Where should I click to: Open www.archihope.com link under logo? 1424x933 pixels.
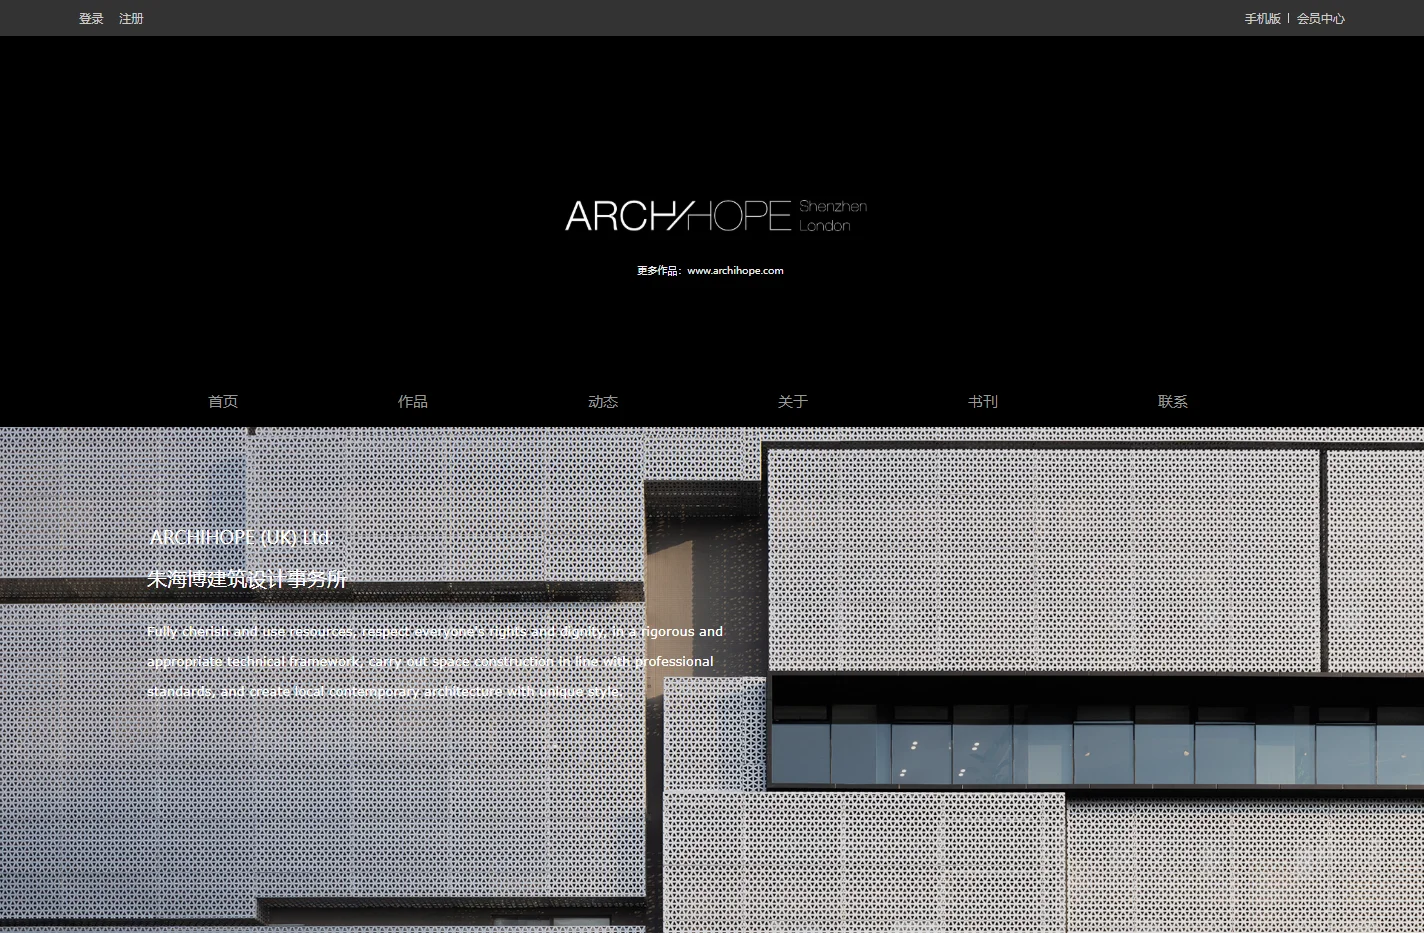click(735, 270)
